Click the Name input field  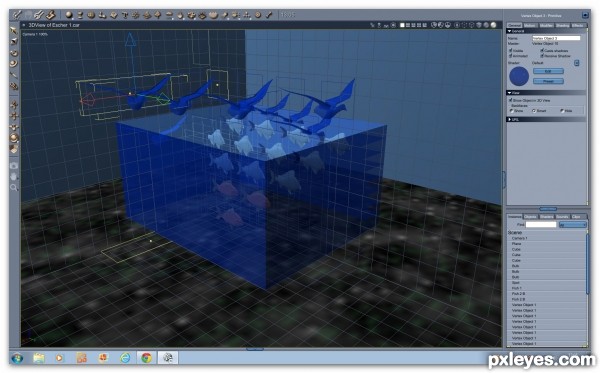pyautogui.click(x=556, y=38)
